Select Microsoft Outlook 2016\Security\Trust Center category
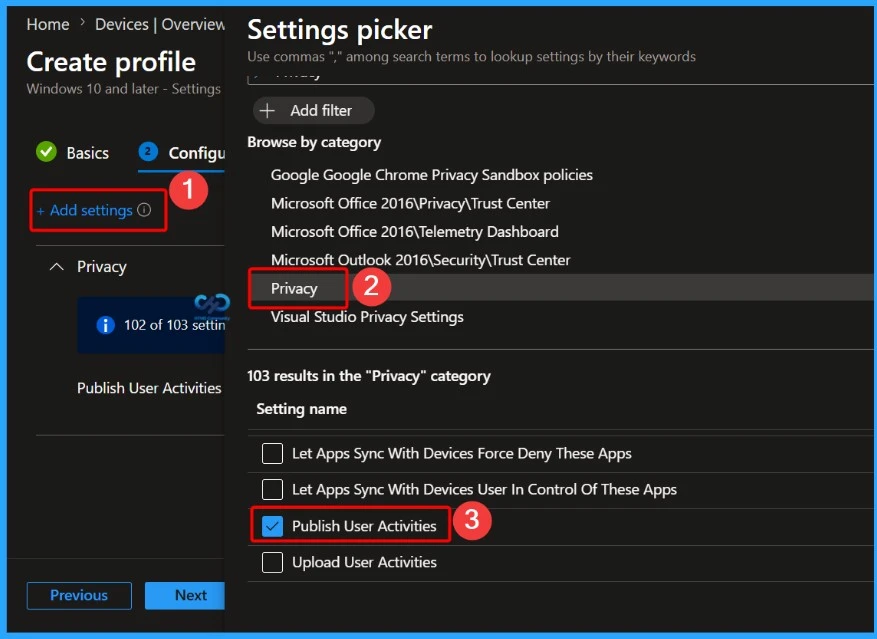The image size is (877, 639). pyautogui.click(x=421, y=260)
